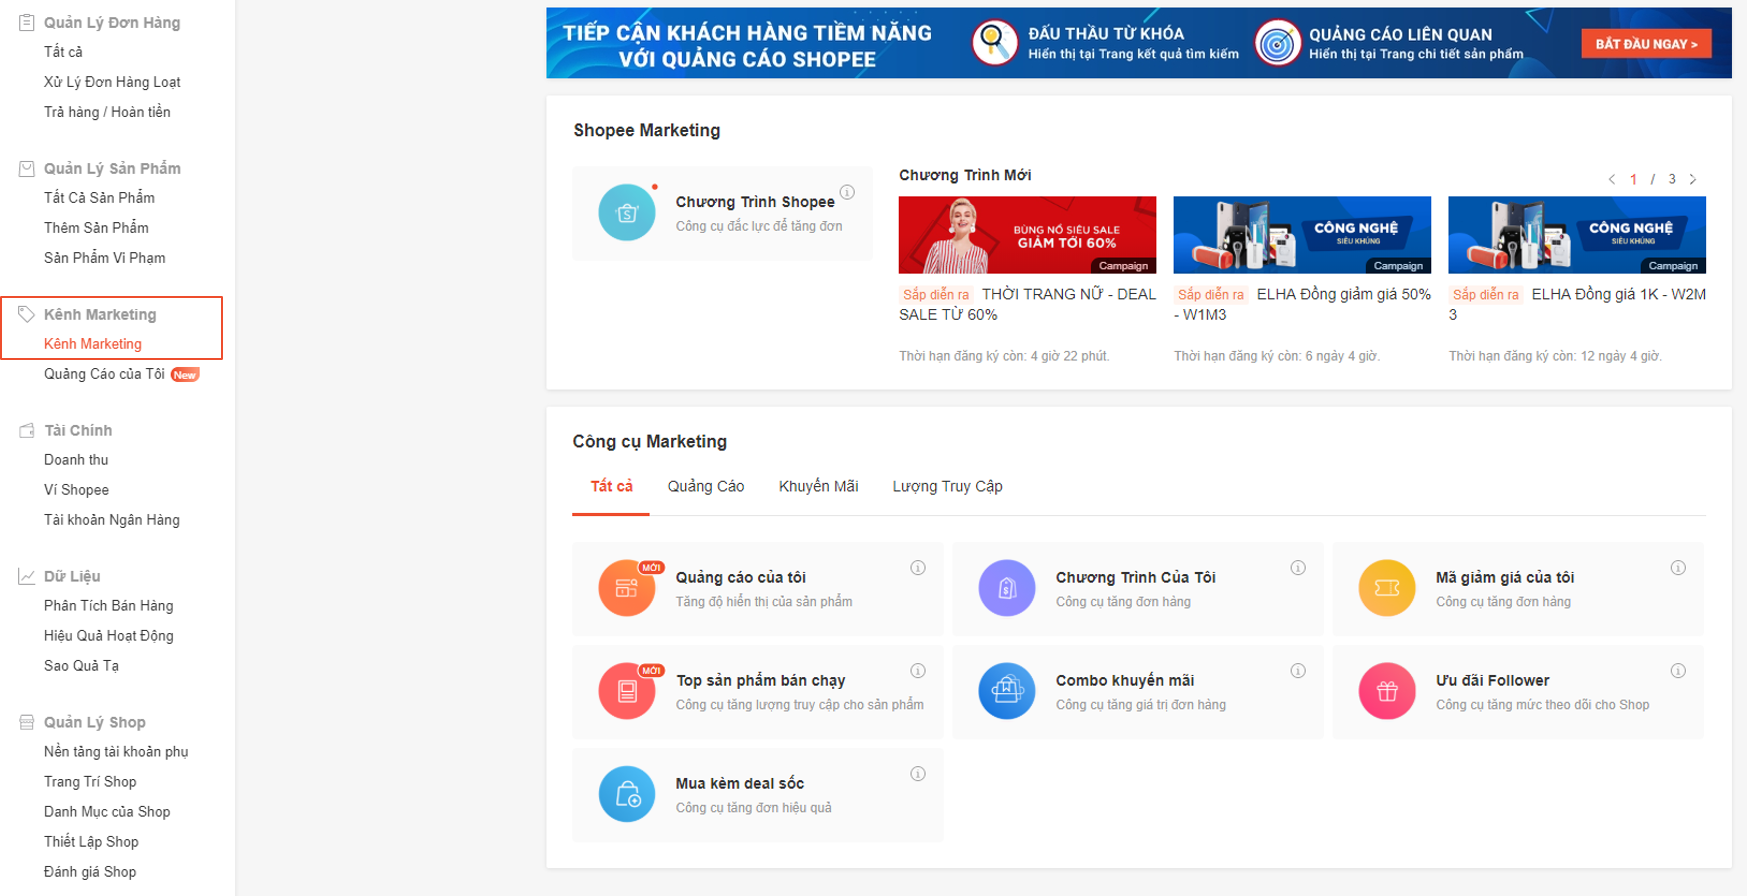Image resolution: width=1747 pixels, height=896 pixels.
Task: Click the Tài Chính wallet icon
Action: tap(27, 430)
